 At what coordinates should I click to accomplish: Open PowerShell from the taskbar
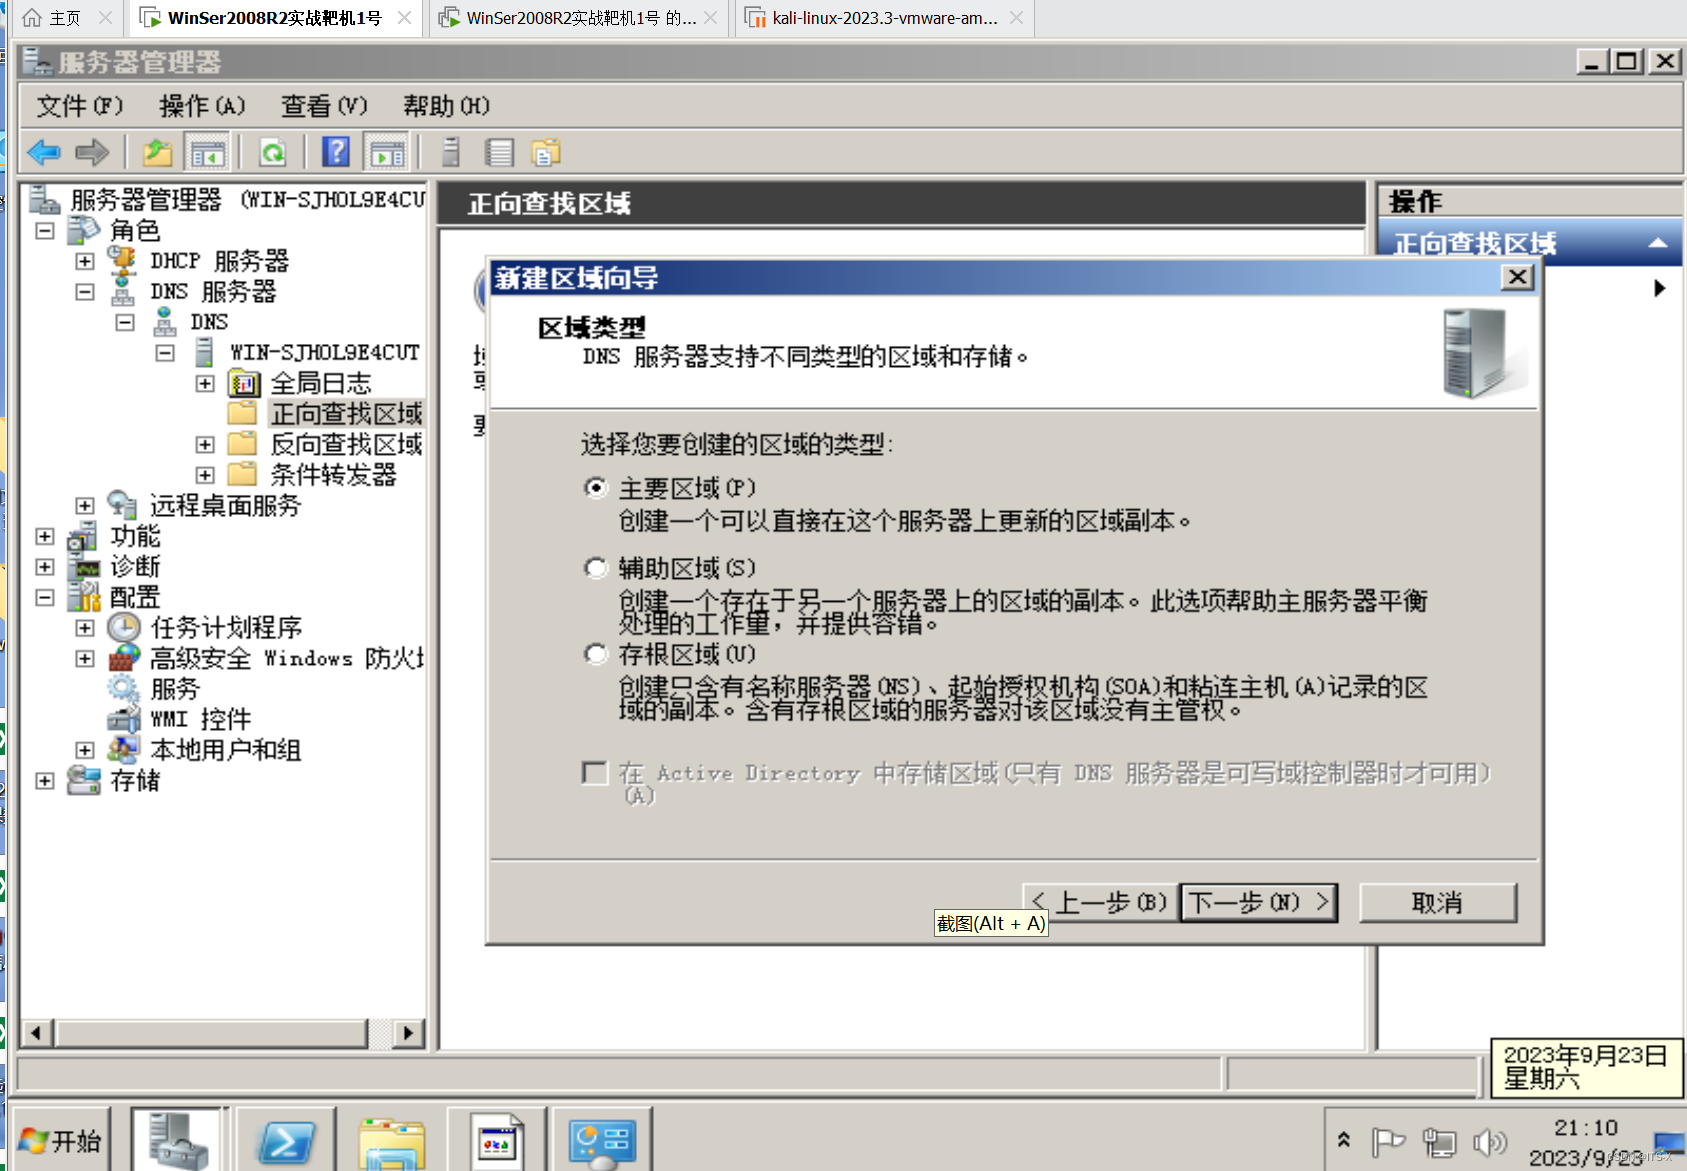click(286, 1141)
